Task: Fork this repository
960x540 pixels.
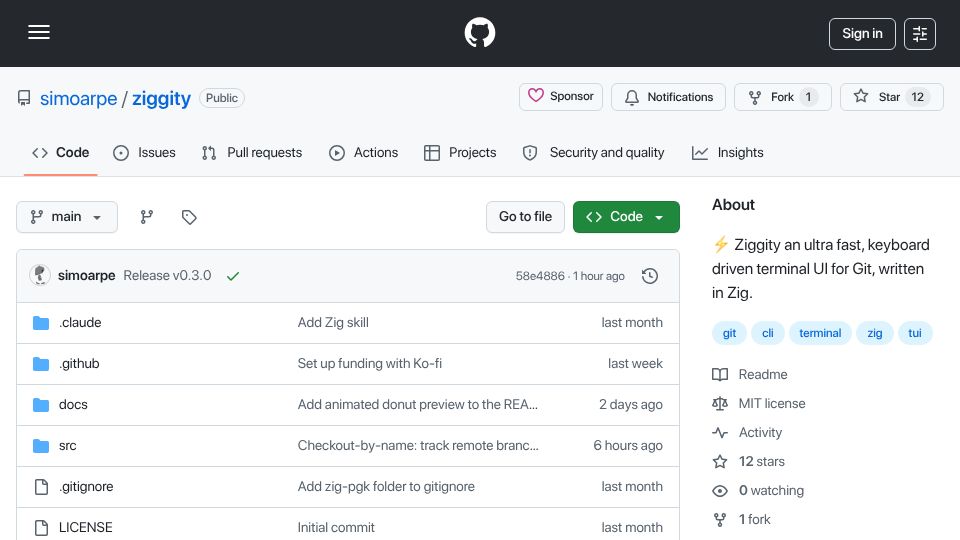Action: 782,97
